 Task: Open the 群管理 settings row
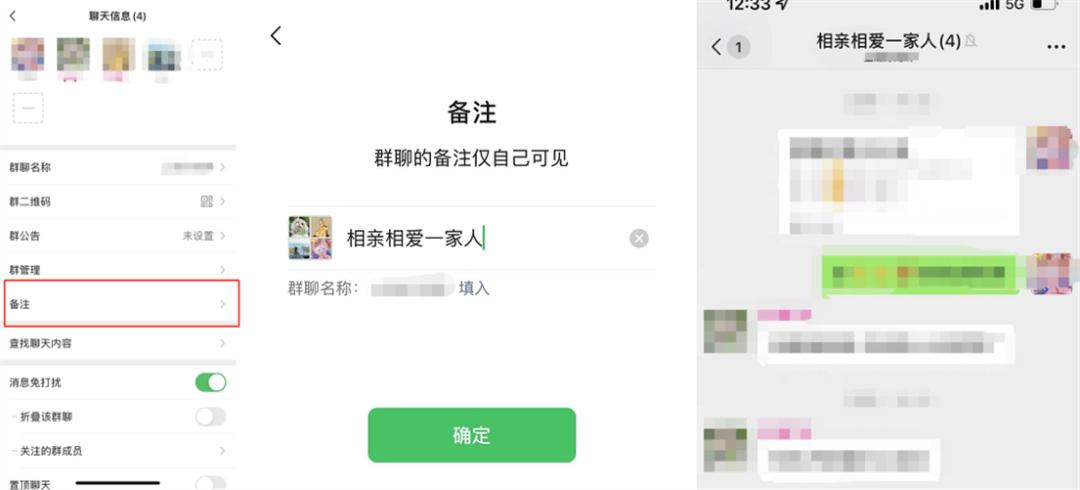(118, 269)
